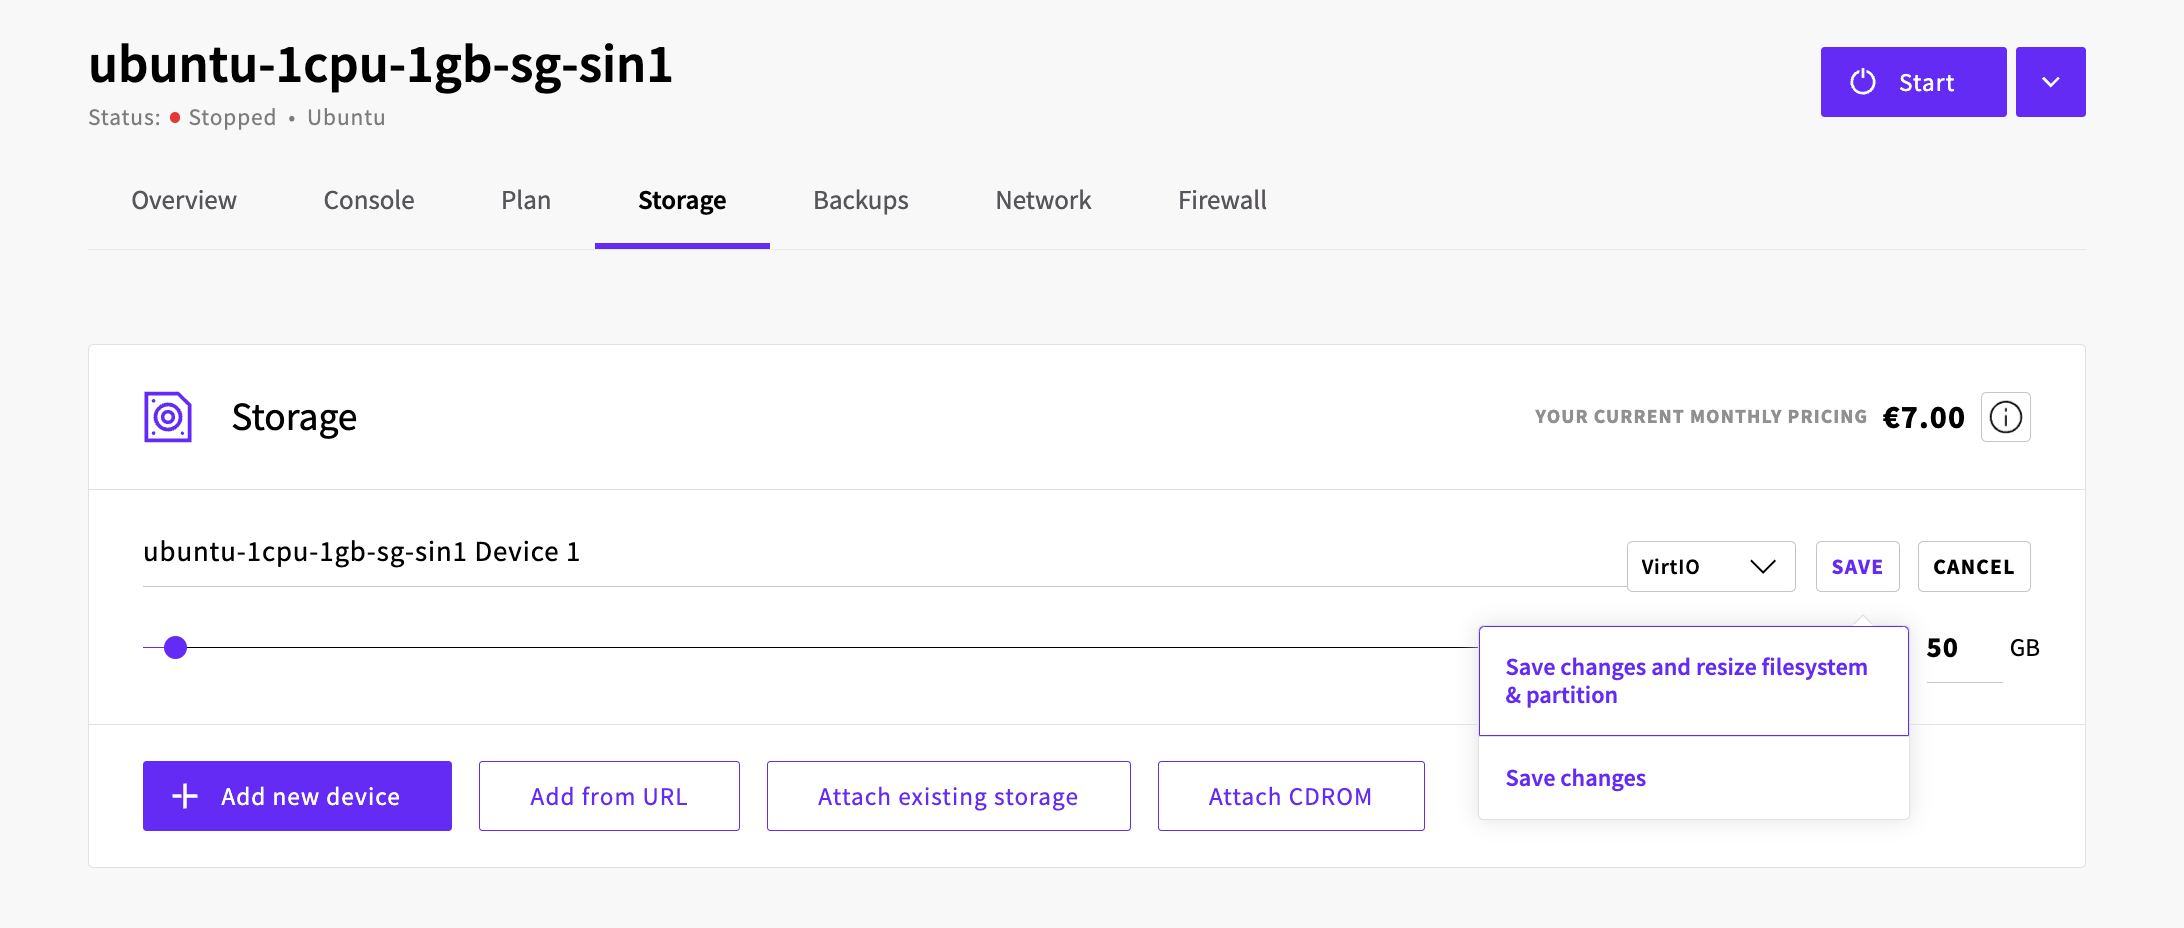Select the Storage tab
Viewport: 2184px width, 928px height.
[x=682, y=201]
